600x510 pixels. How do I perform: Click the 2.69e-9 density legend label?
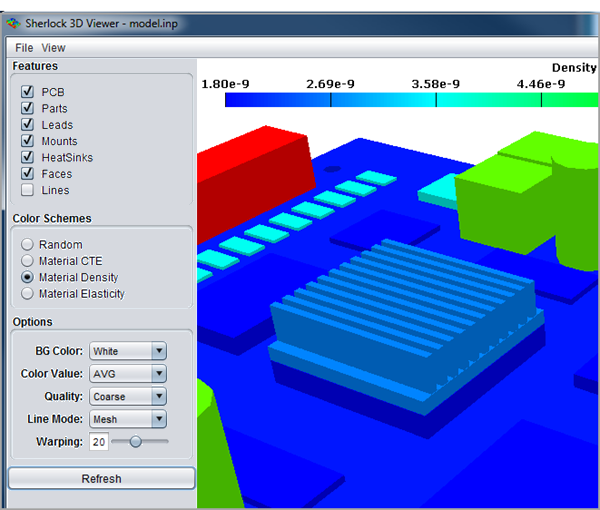pyautogui.click(x=330, y=84)
